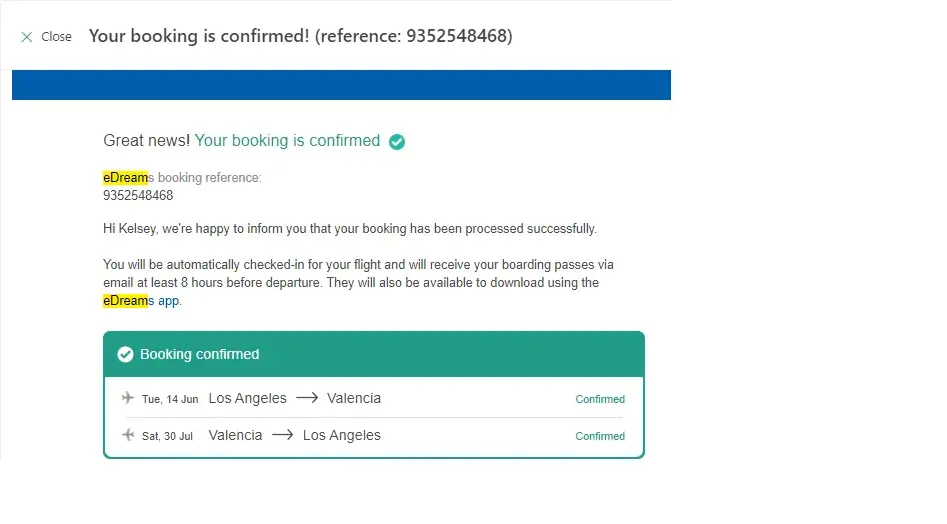Click the green 'Your booking is confirmed' text
The image size is (947, 524).
[287, 141]
